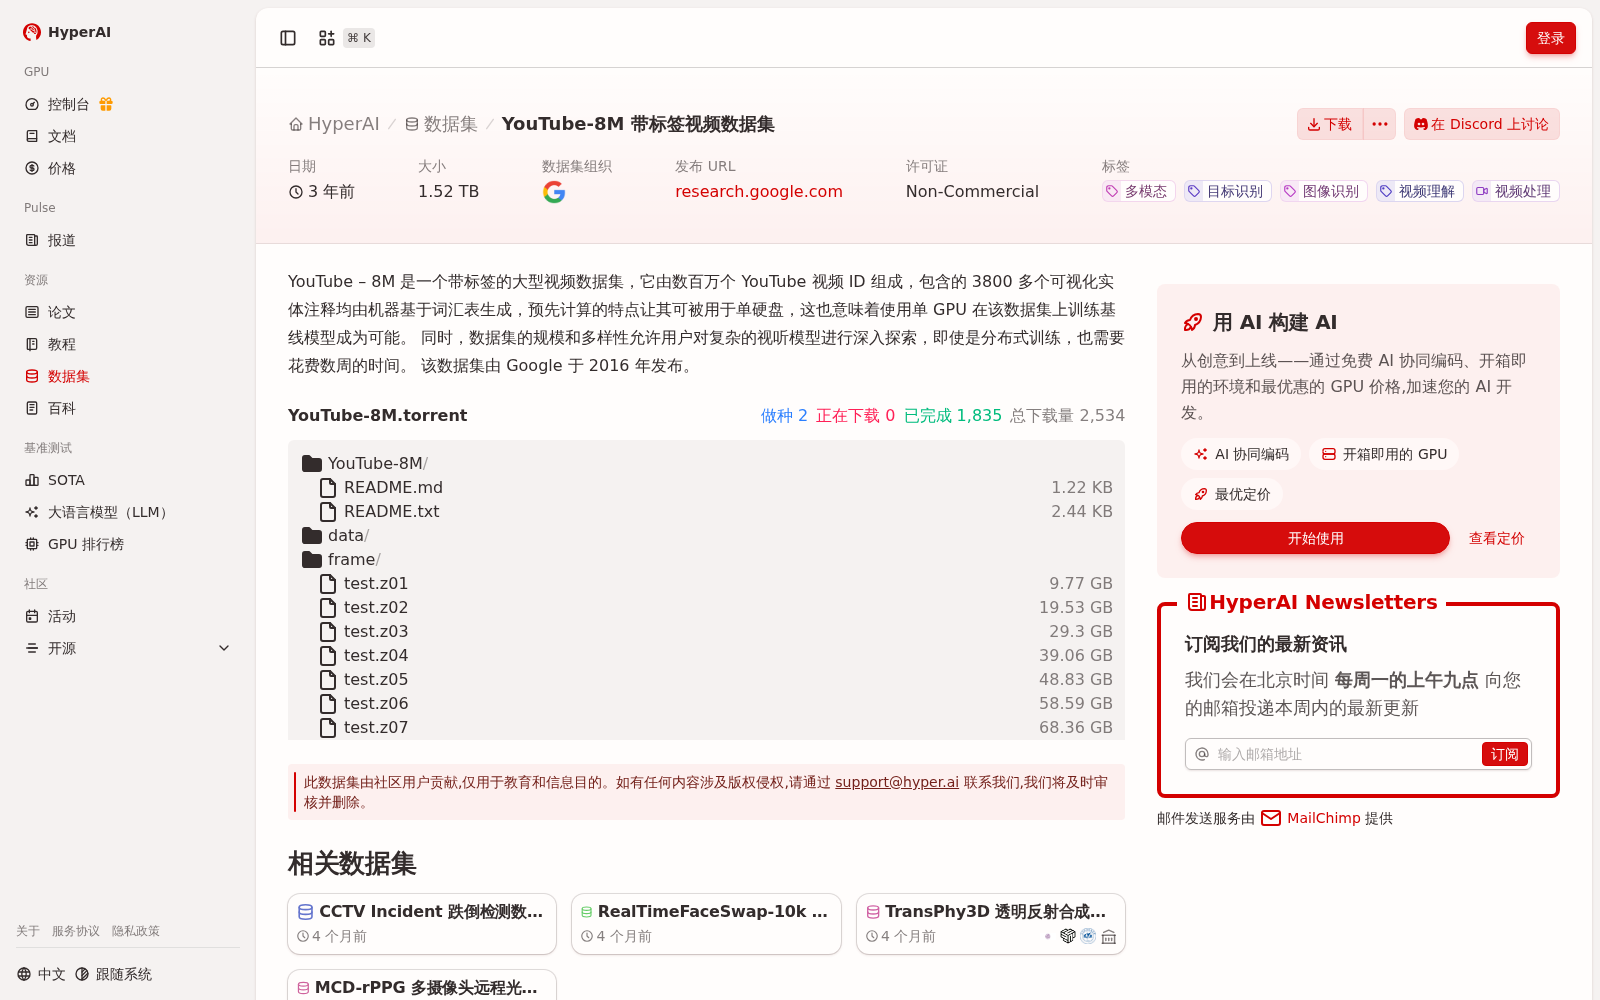1600x1000 pixels.
Task: Open 查看定价 link
Action: (1496, 538)
